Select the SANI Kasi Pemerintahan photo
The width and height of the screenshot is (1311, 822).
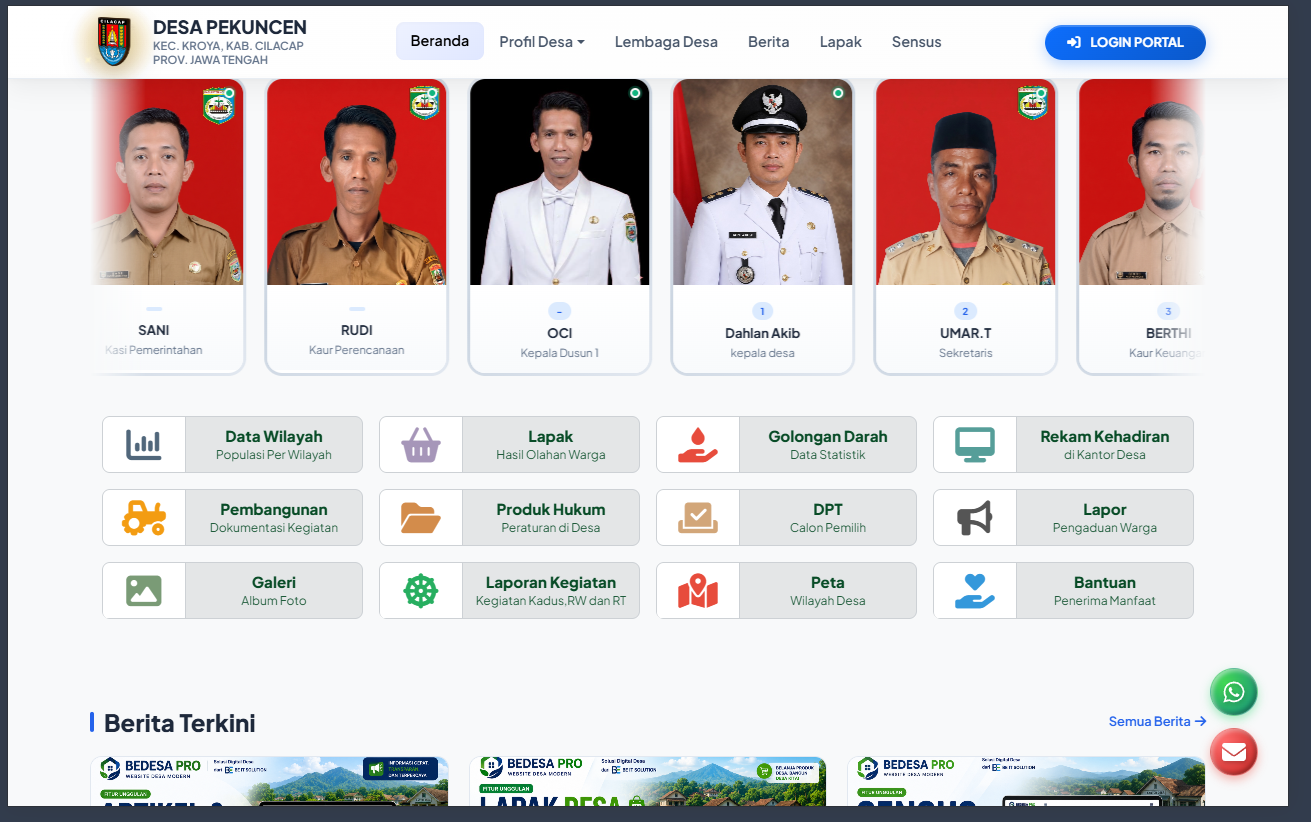[x=167, y=182]
